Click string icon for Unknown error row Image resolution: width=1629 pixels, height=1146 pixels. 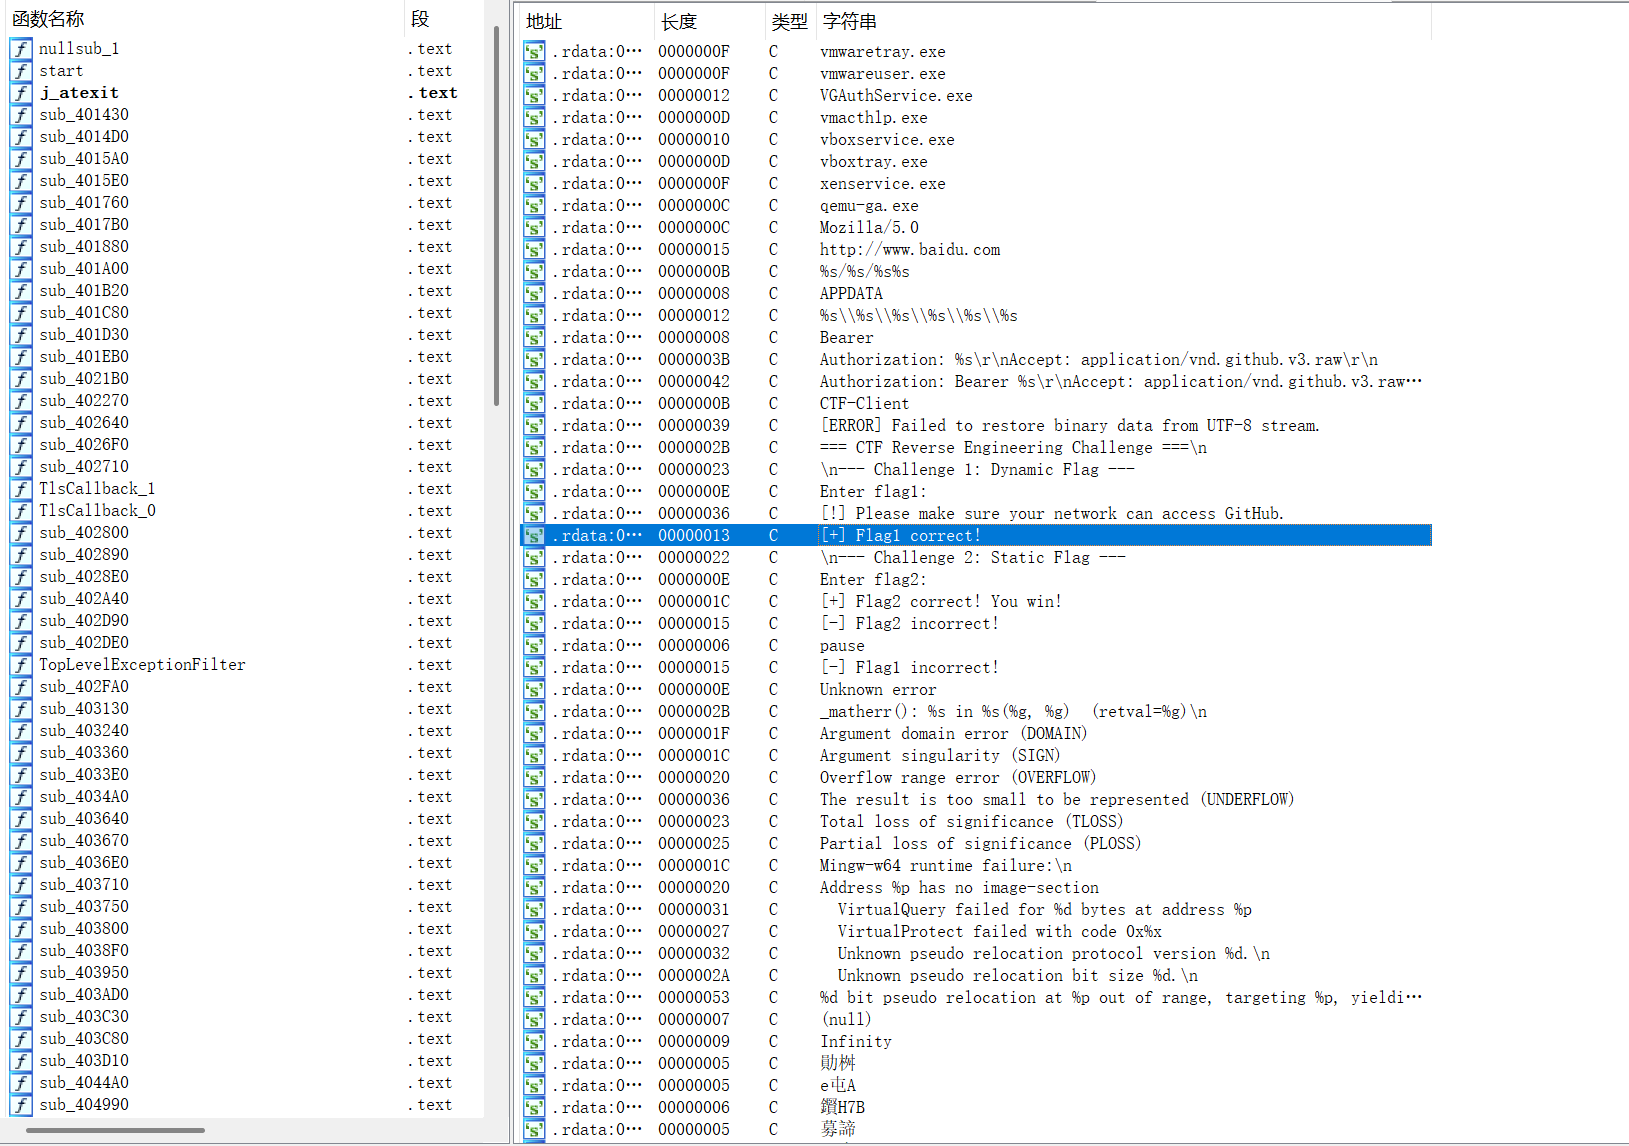click(535, 690)
